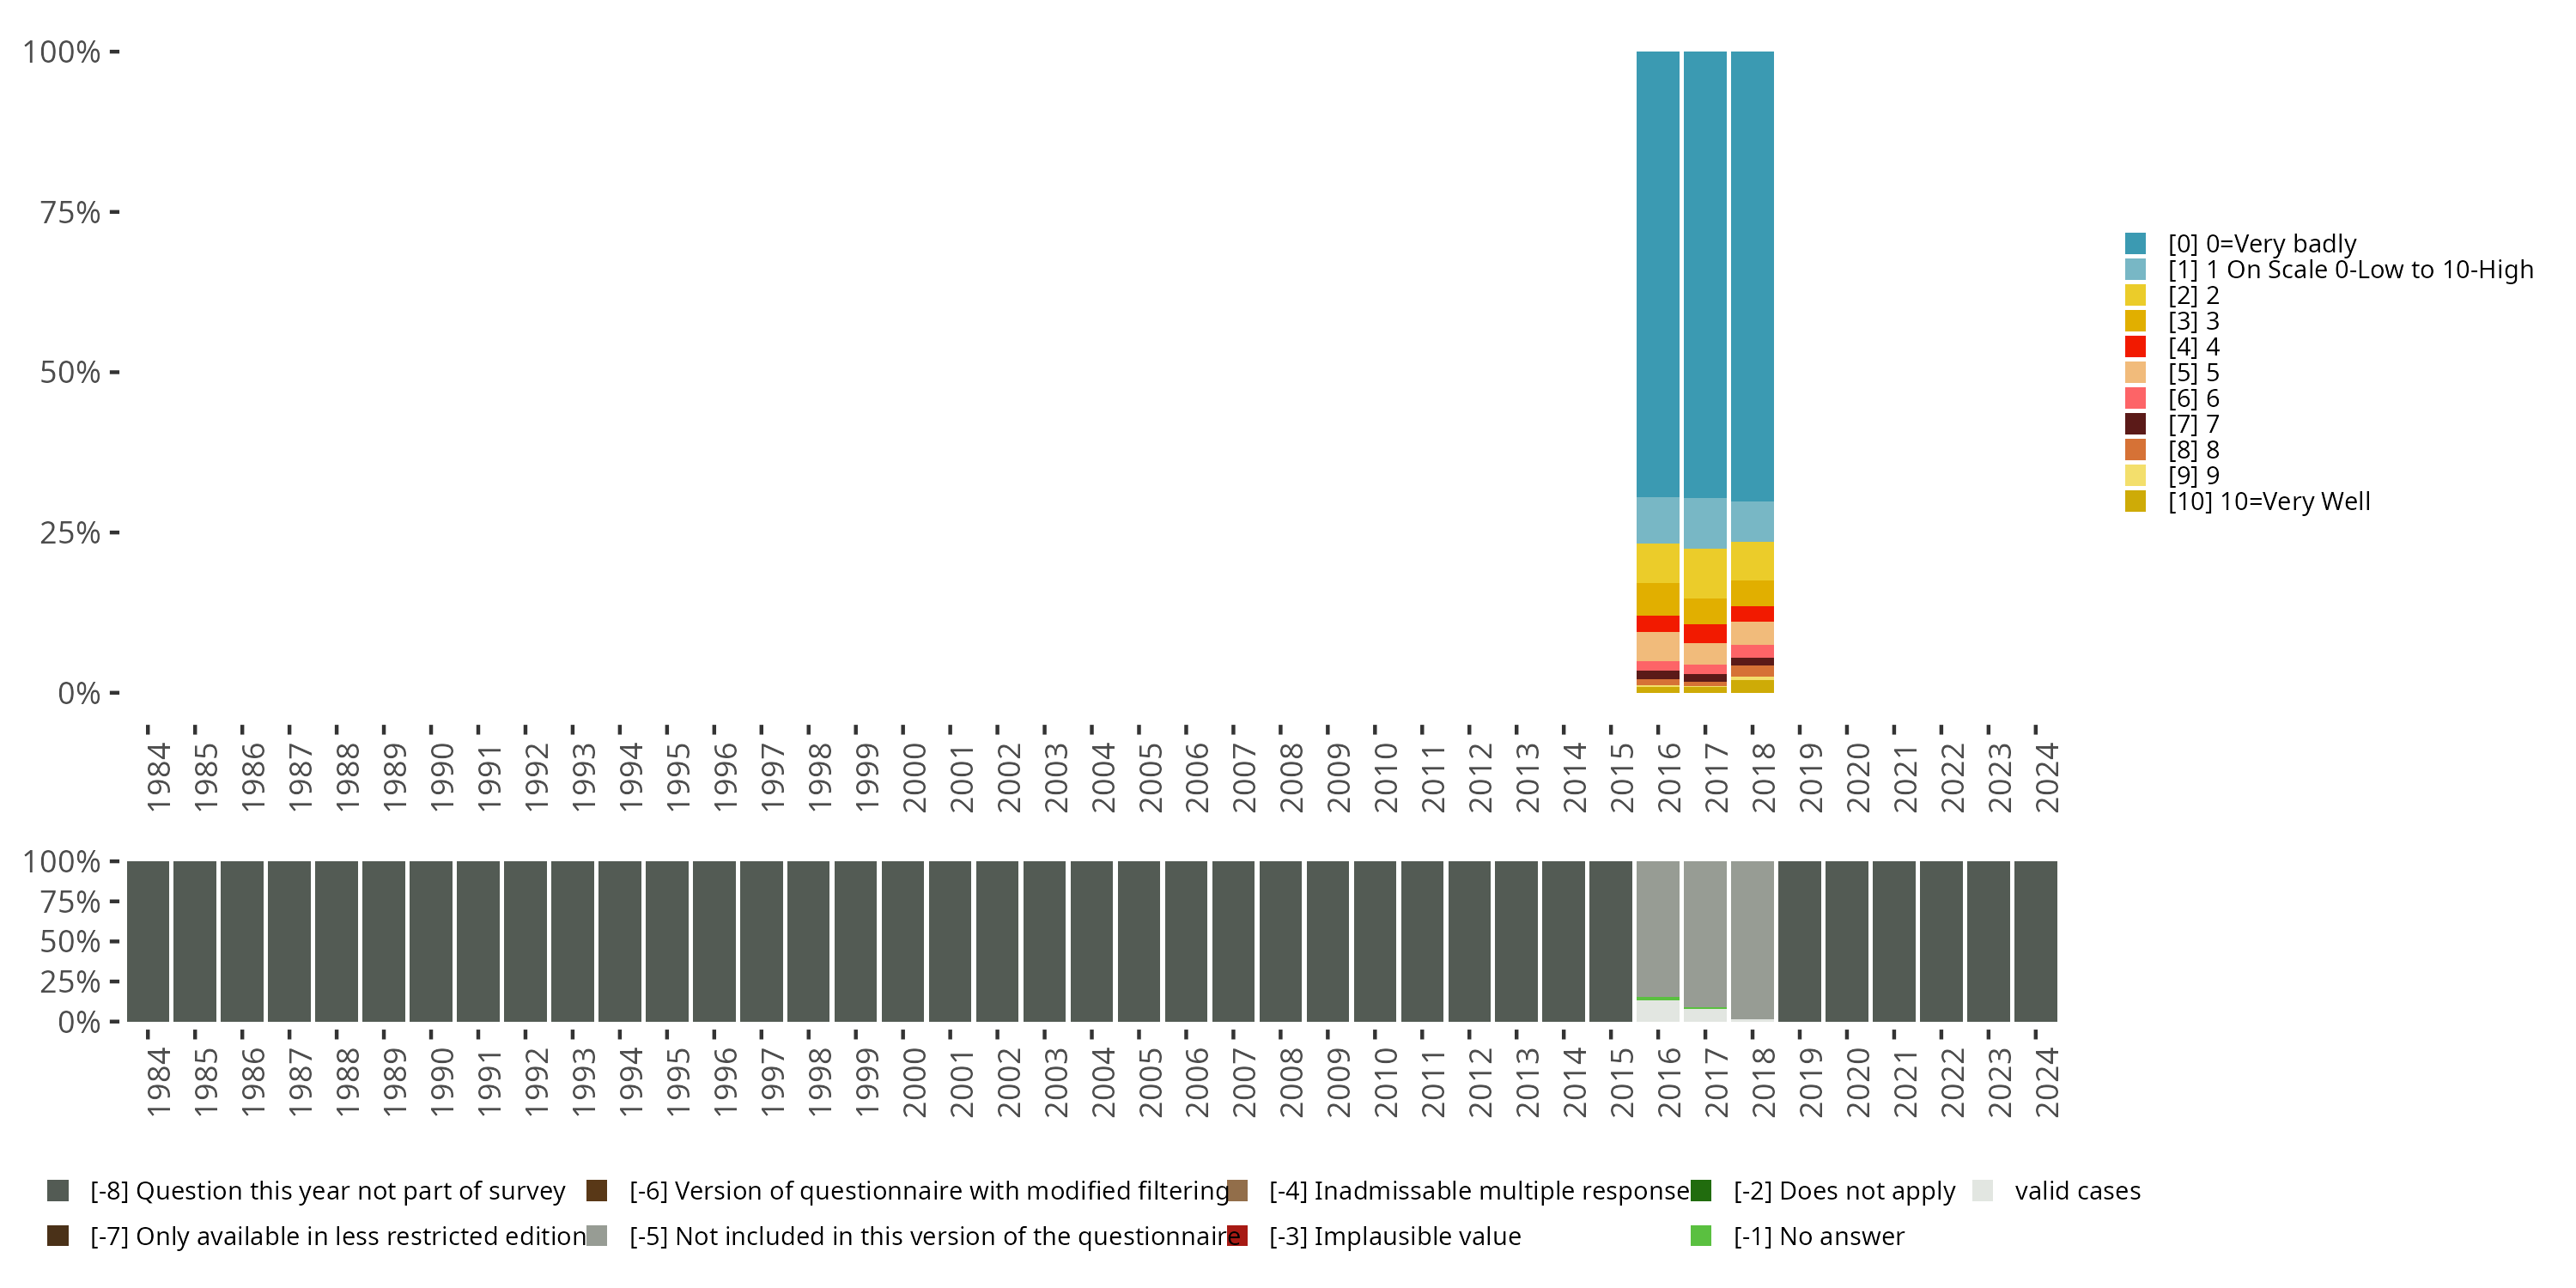The height and width of the screenshot is (1288, 2576).
Task: Click the '[-1] No answer' green swatch
Action: 1700,1236
